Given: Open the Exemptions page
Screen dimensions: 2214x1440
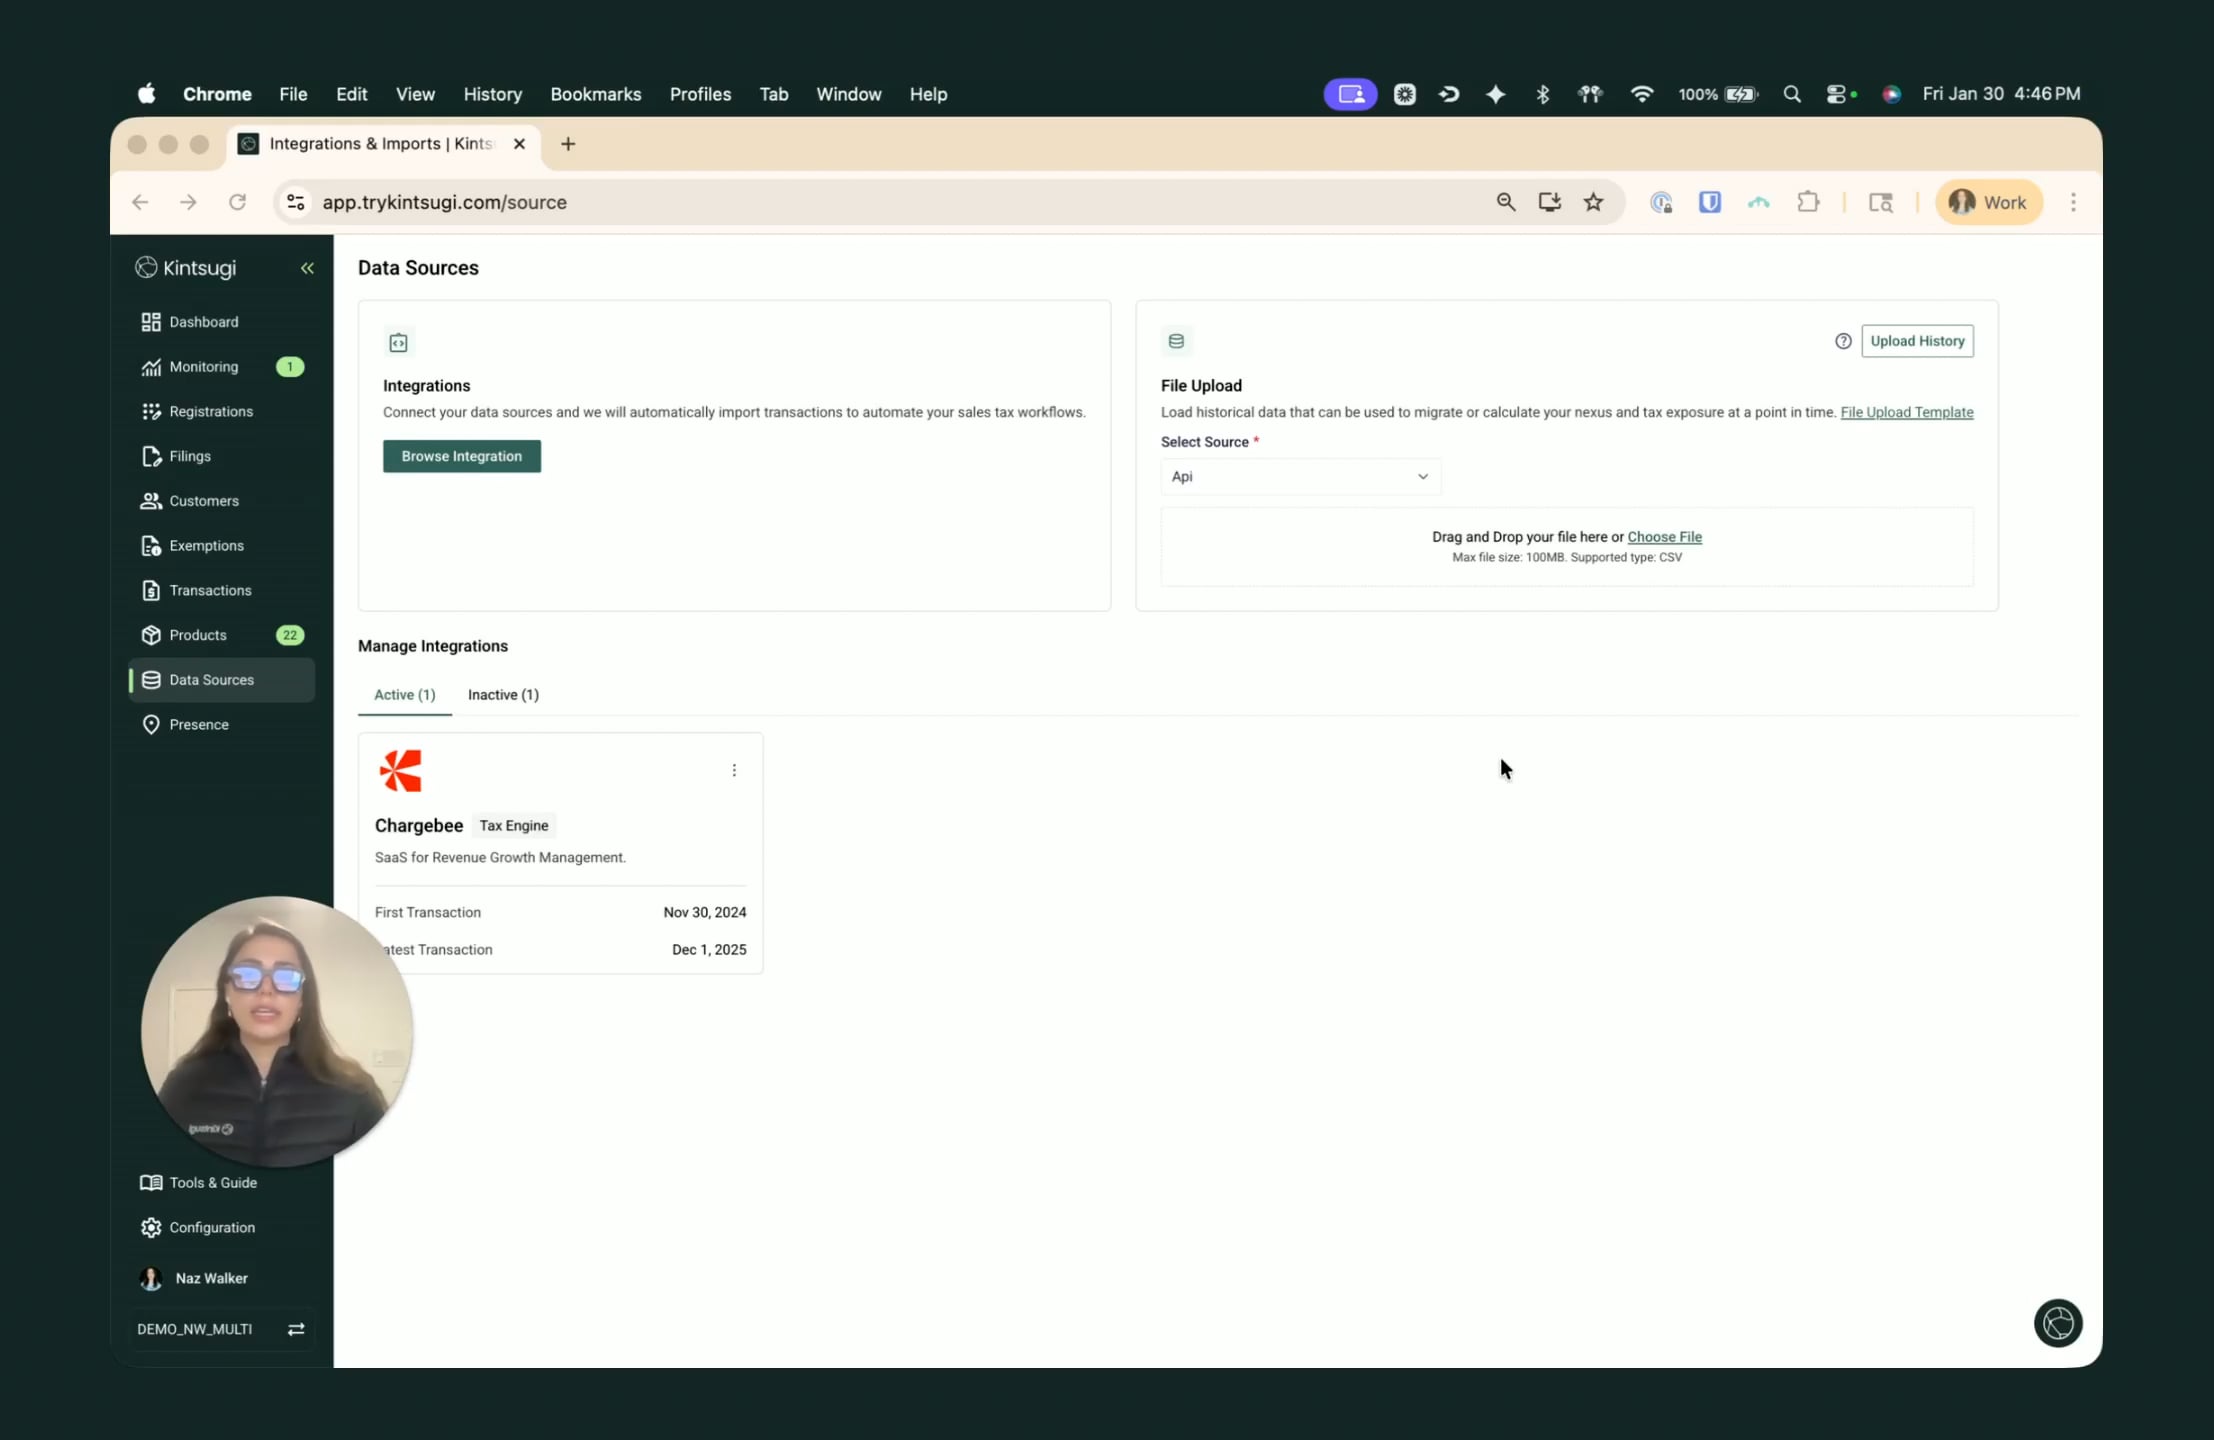Looking at the screenshot, I should pos(206,546).
